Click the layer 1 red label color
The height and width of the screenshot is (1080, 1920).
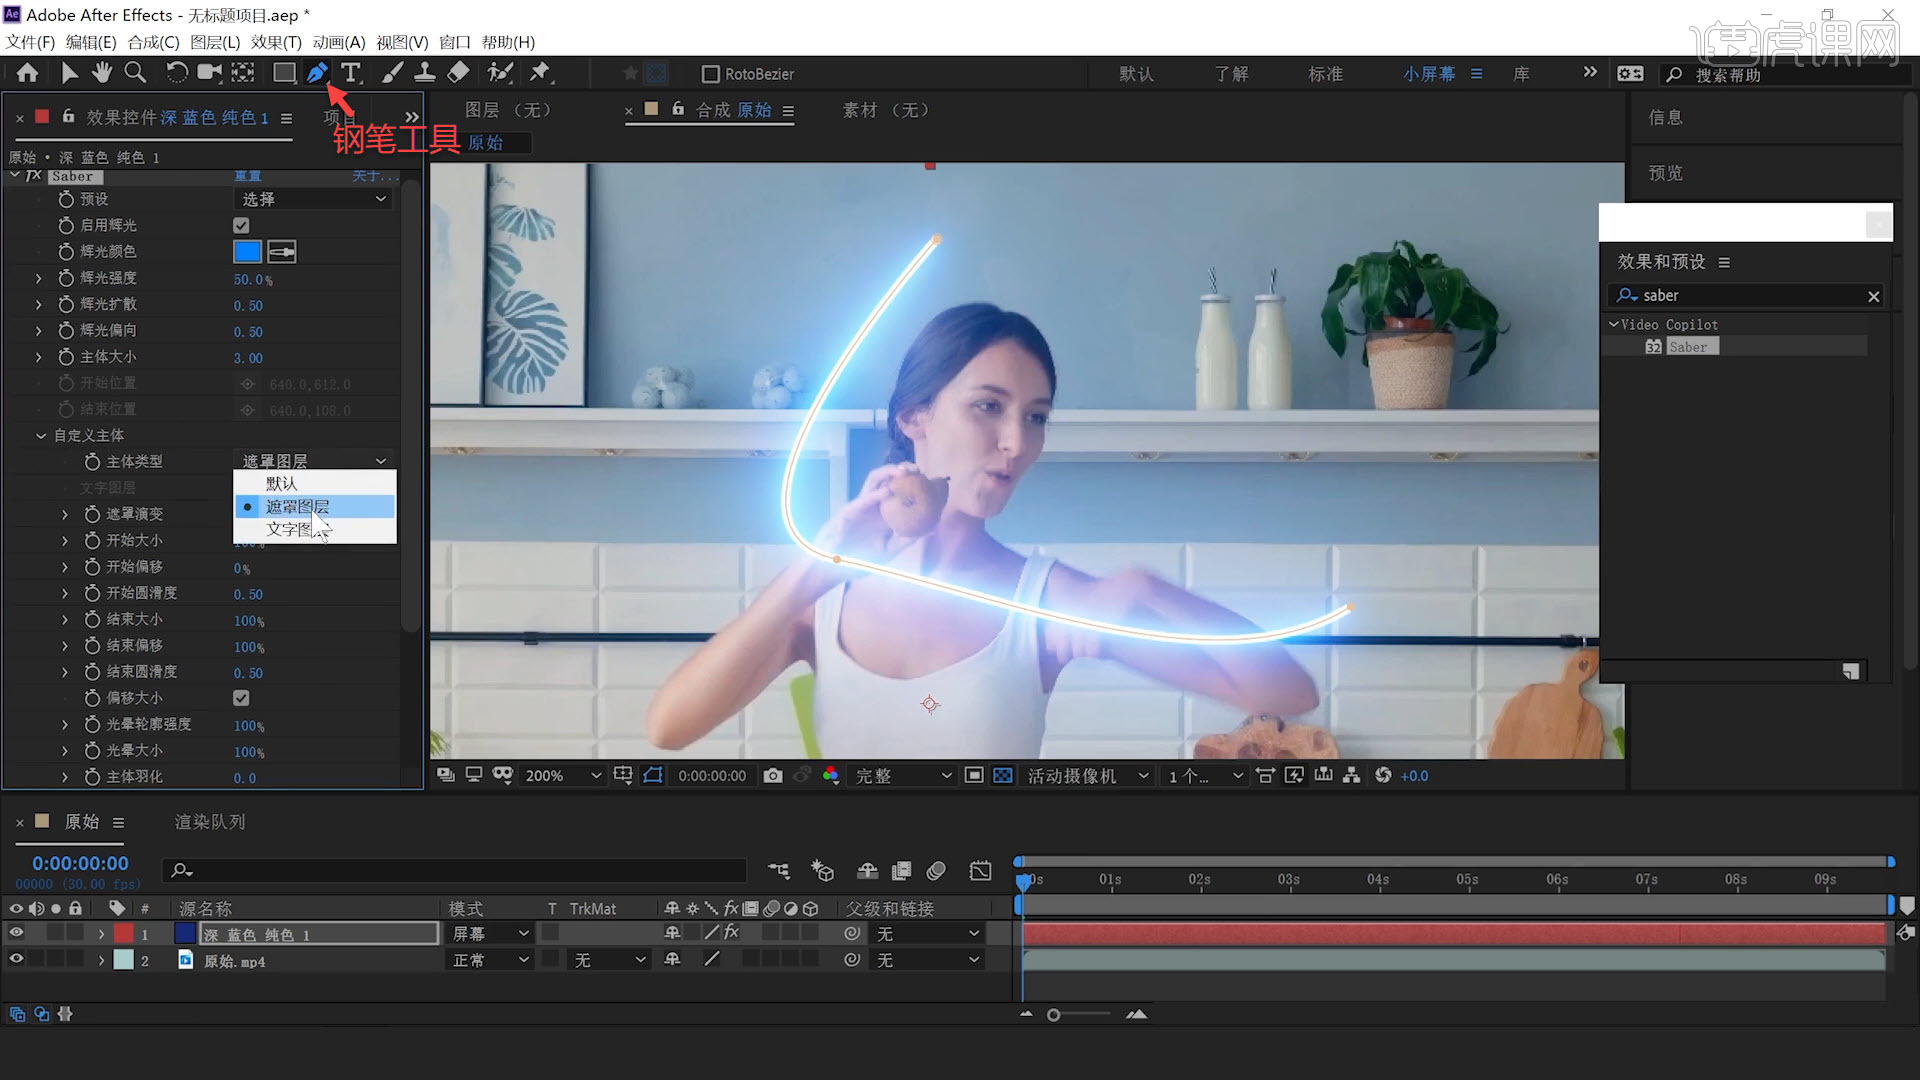tap(123, 933)
